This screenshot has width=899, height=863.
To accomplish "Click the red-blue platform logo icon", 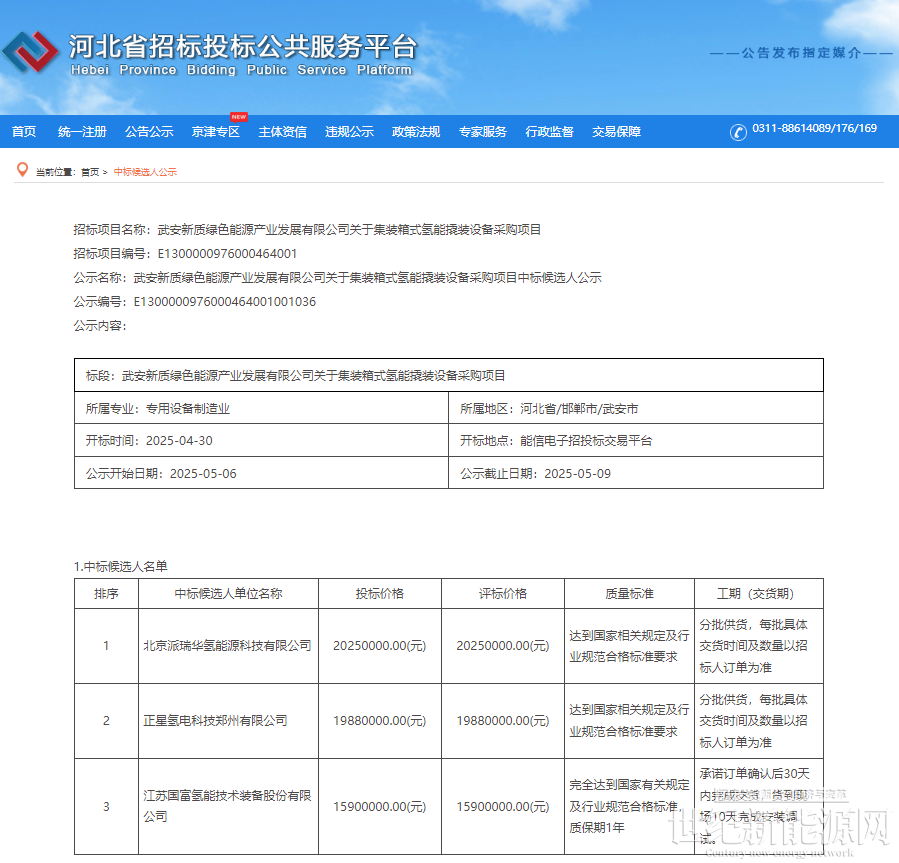I will pos(30,52).
